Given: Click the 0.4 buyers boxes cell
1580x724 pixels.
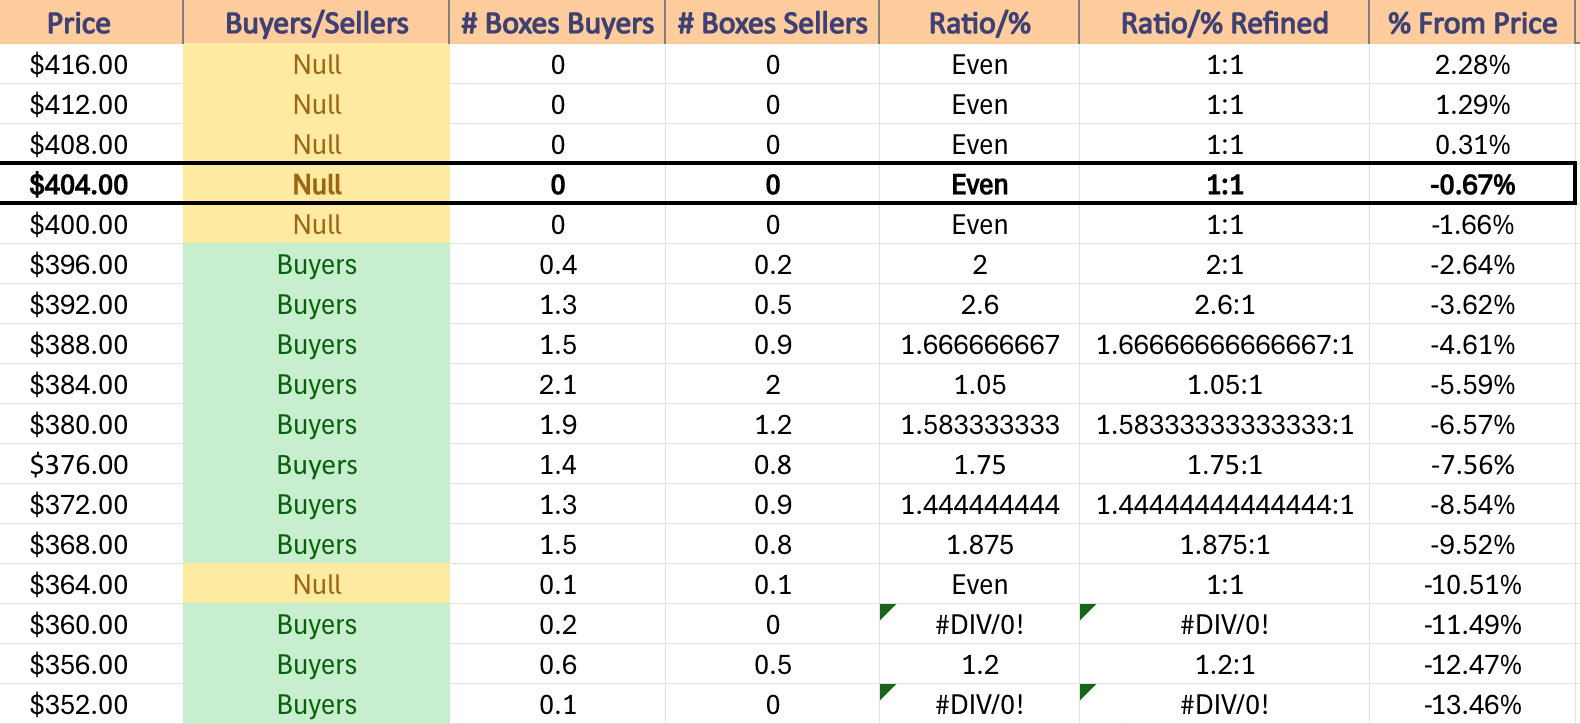Looking at the screenshot, I should click(557, 265).
